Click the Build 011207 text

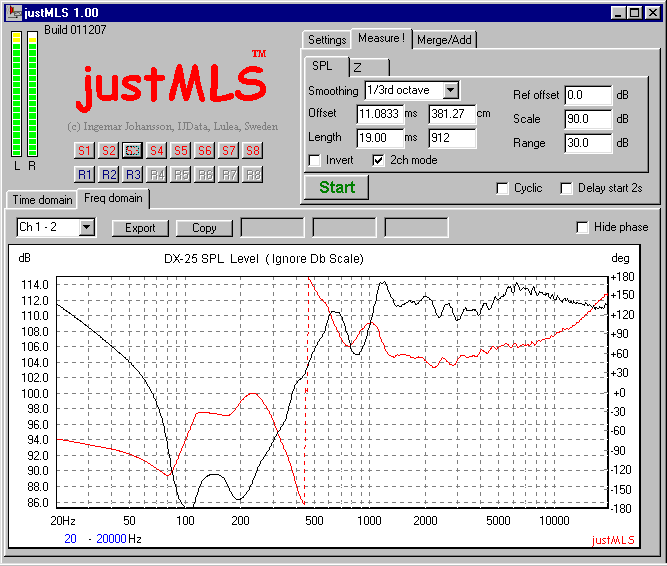tap(75, 30)
